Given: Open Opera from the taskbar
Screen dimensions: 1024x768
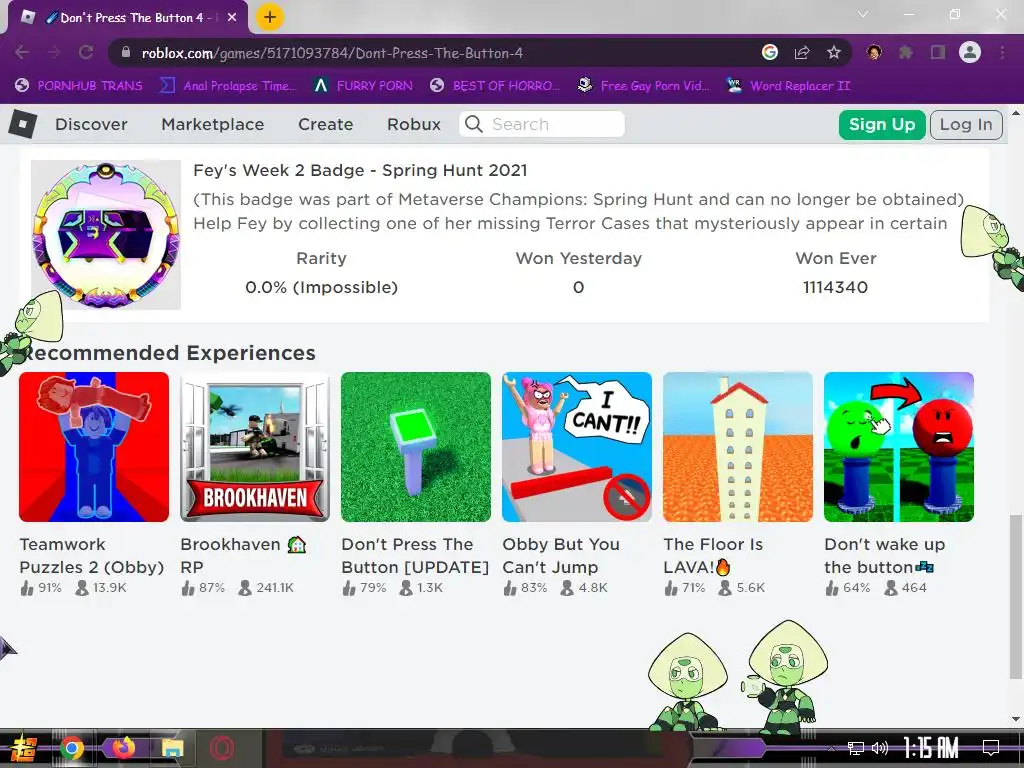Looking at the screenshot, I should point(222,748).
